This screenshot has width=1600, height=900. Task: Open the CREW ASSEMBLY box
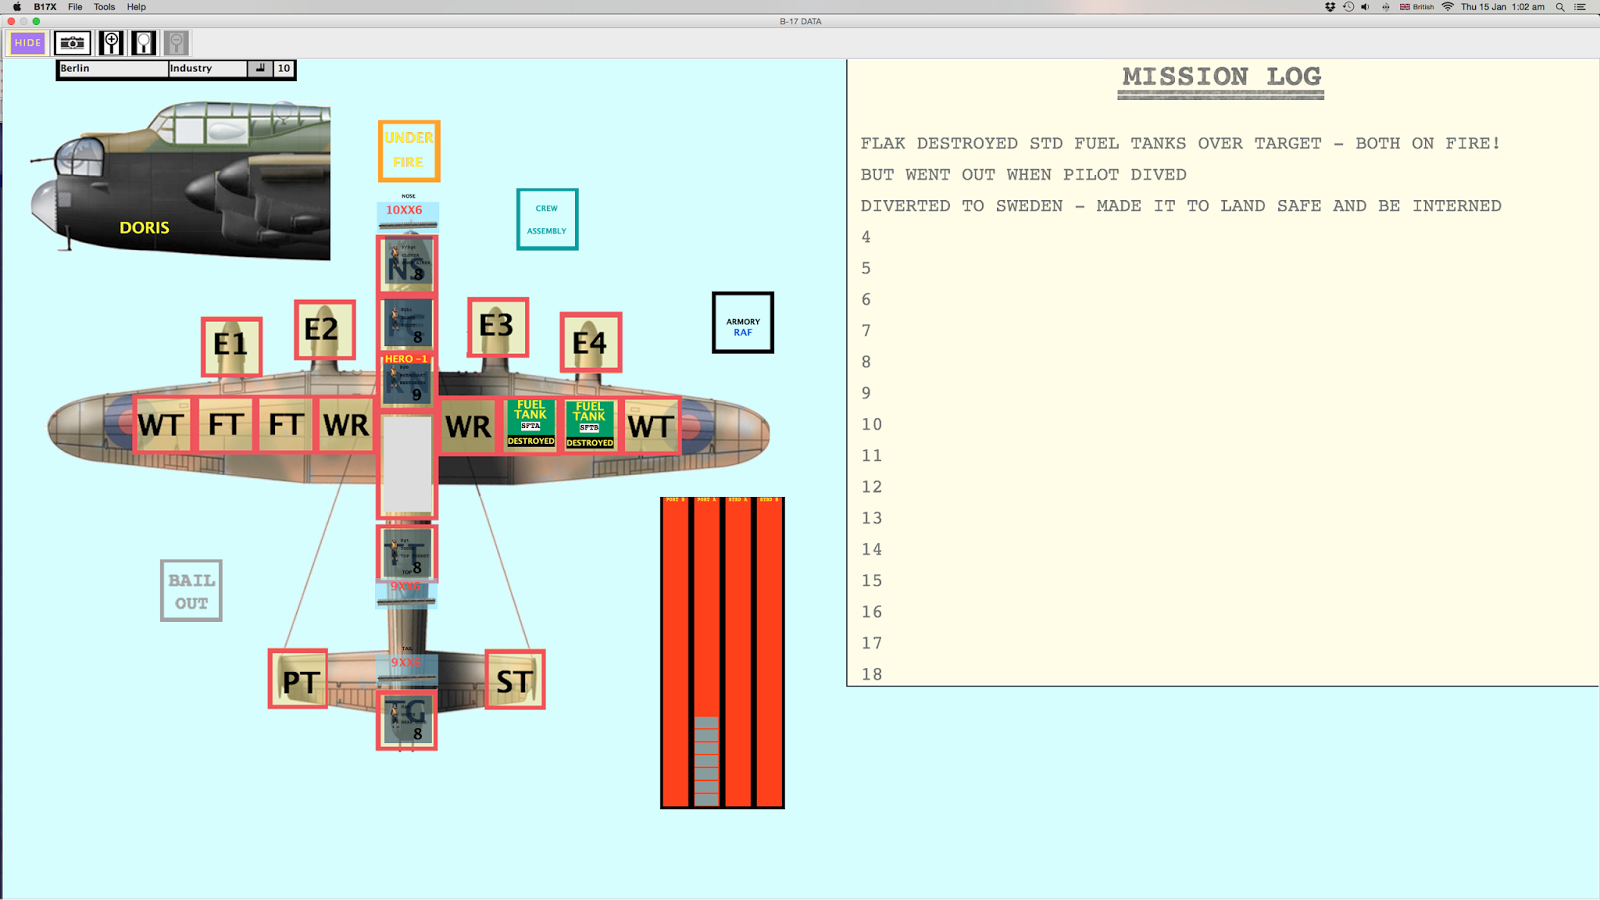(547, 219)
